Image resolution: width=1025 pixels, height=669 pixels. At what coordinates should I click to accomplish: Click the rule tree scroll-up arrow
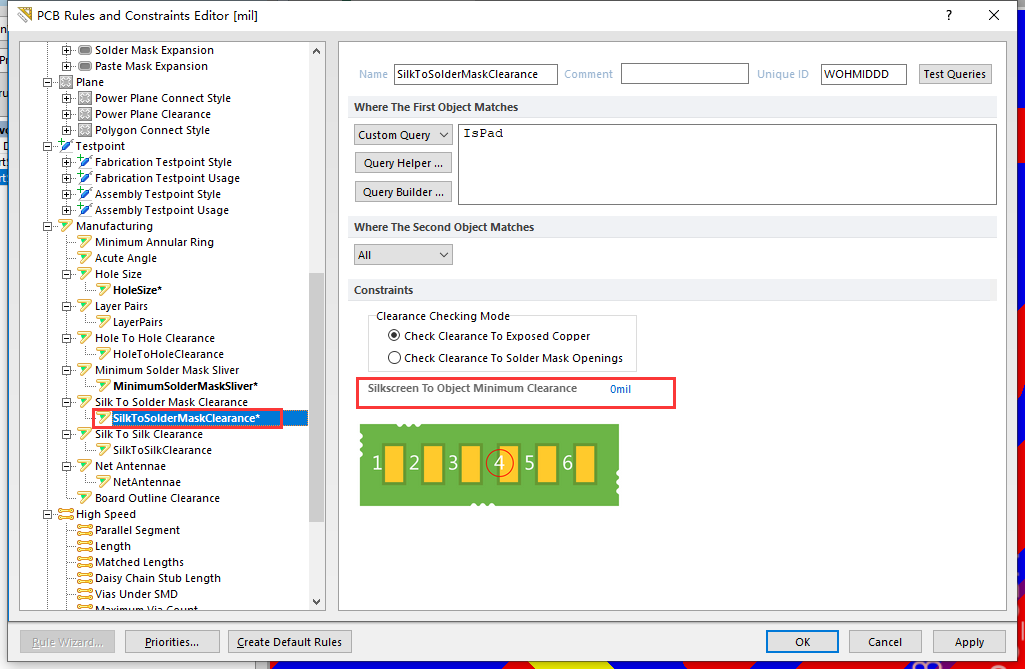point(316,51)
